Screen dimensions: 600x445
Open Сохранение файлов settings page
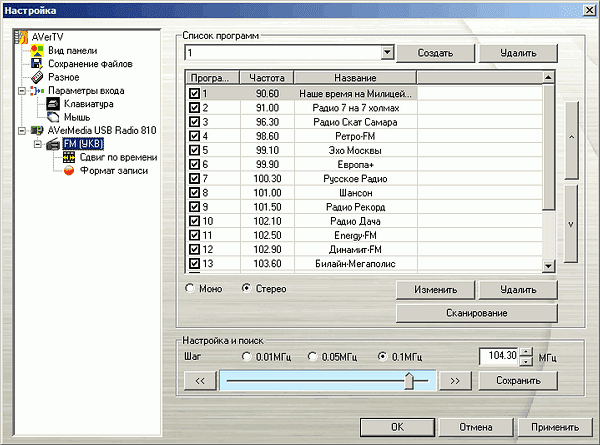[90, 64]
